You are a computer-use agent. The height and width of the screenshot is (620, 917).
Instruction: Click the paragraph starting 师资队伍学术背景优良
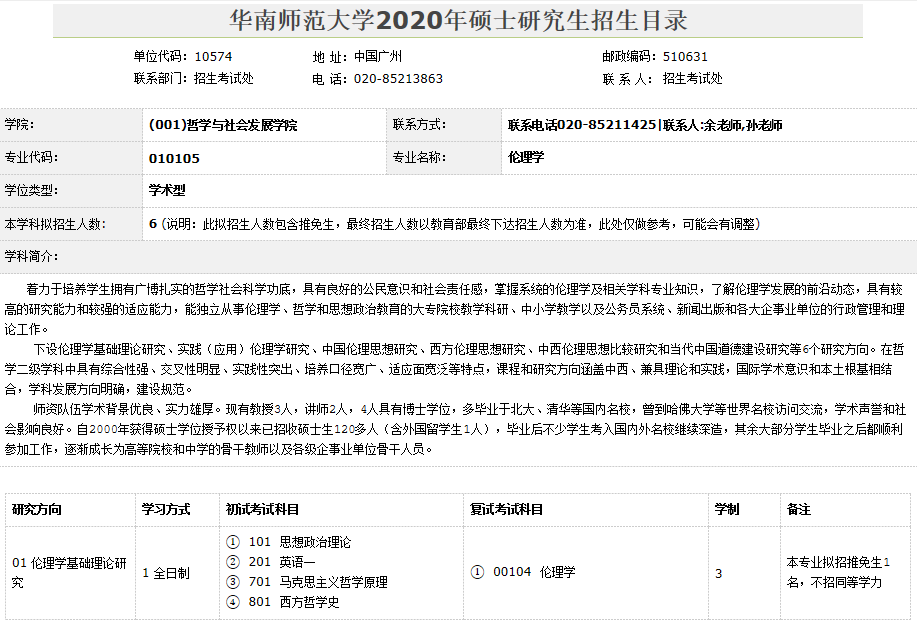454,429
